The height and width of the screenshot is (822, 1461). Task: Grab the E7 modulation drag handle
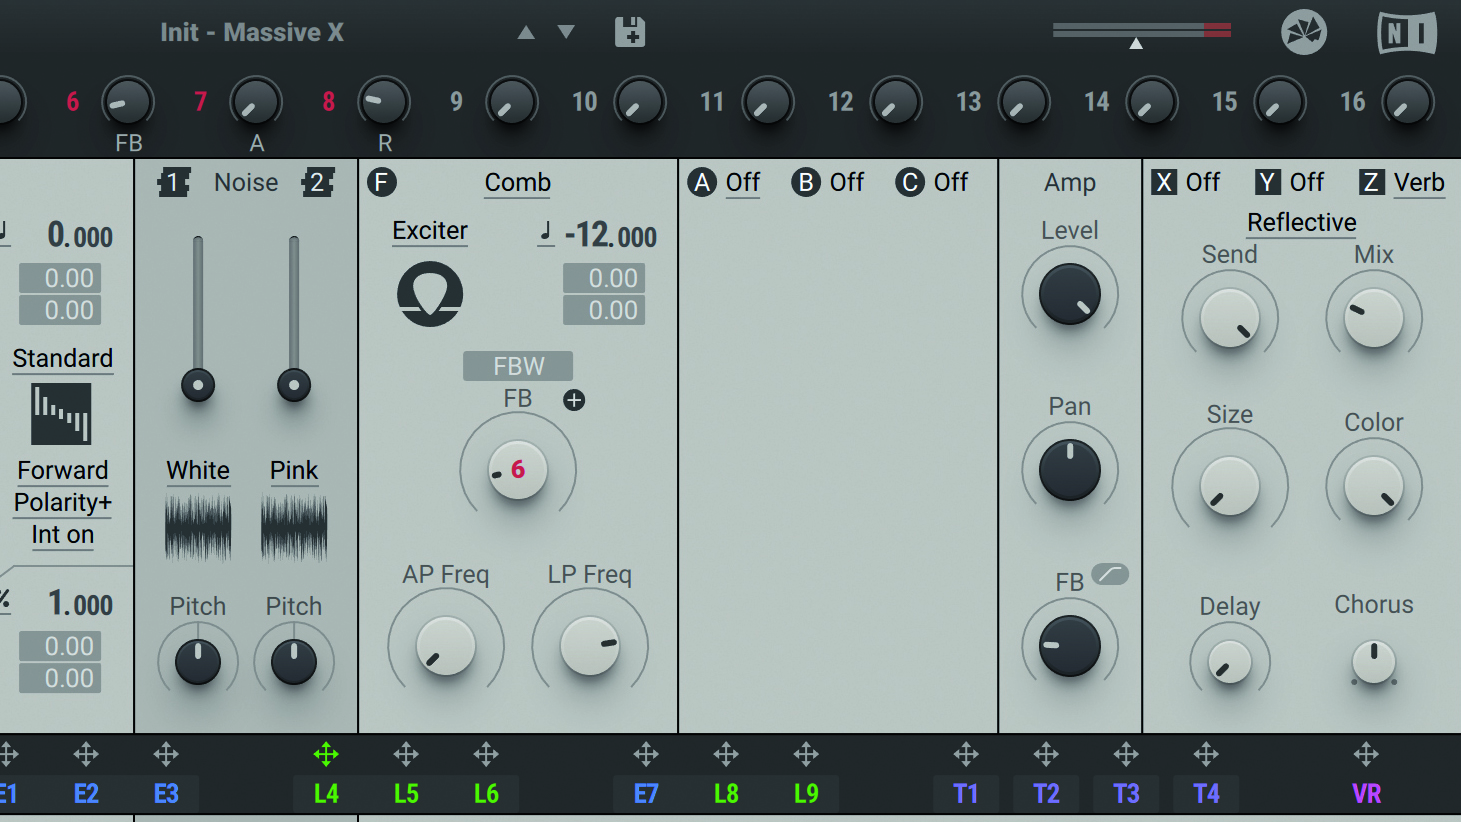(x=646, y=754)
